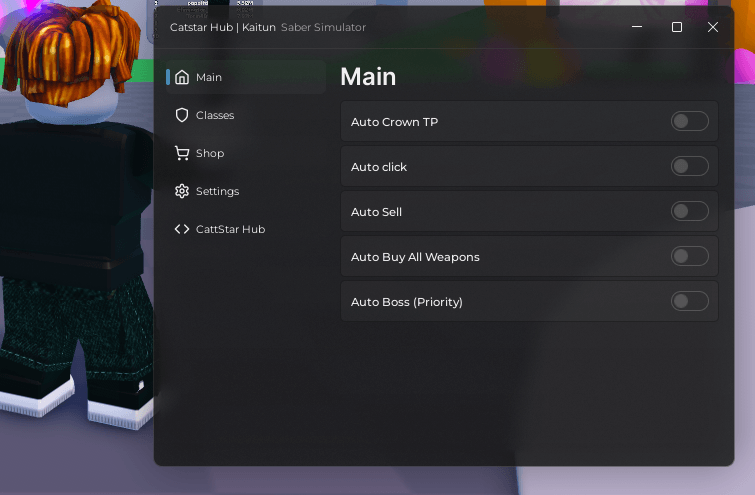Click the Main page heading
This screenshot has width=755, height=495.
coord(368,77)
